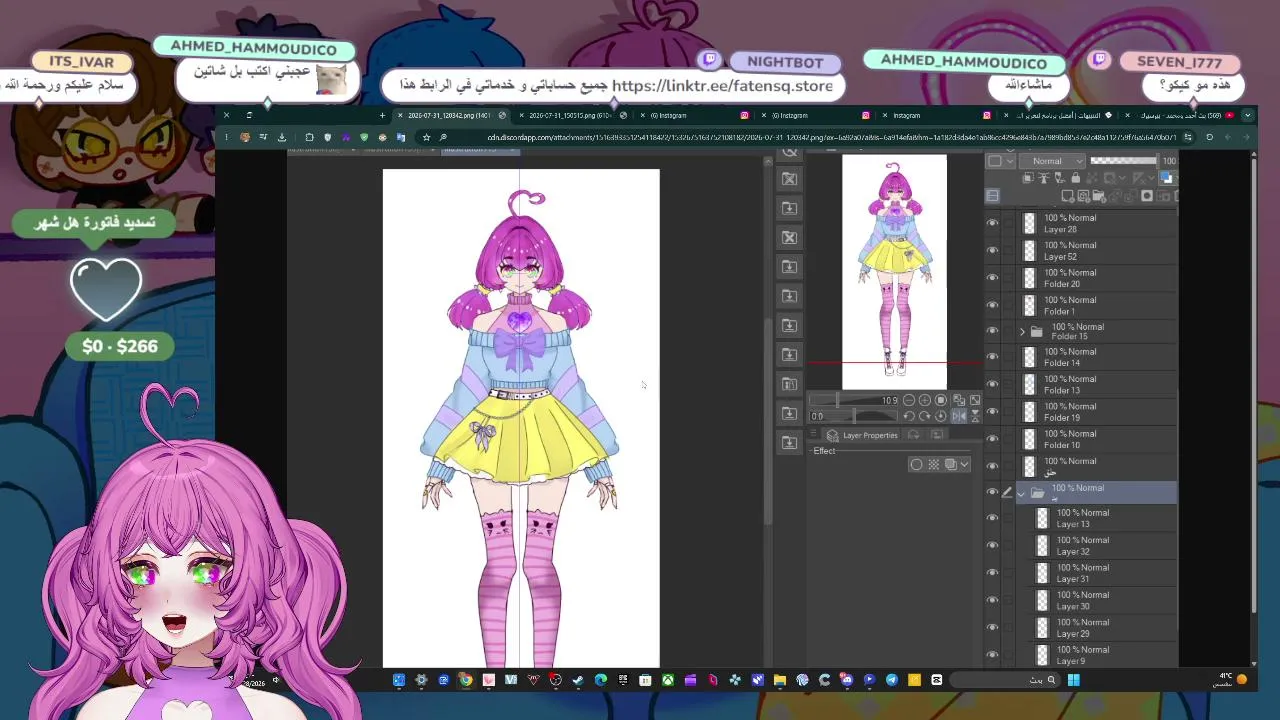Toggle visibility of Folder 20
This screenshot has height=720, width=1280.
(x=992, y=278)
